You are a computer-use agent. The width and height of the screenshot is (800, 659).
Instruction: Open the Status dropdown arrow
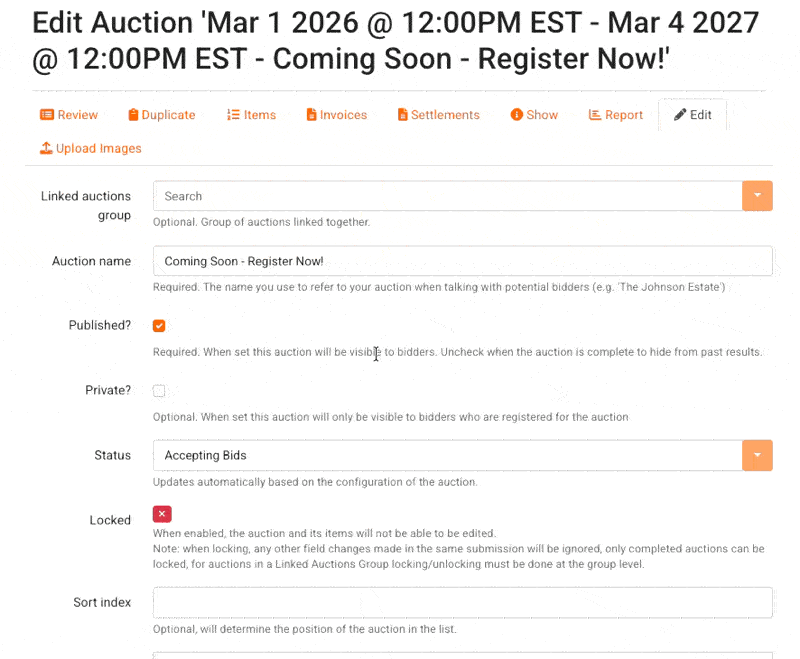pos(757,455)
